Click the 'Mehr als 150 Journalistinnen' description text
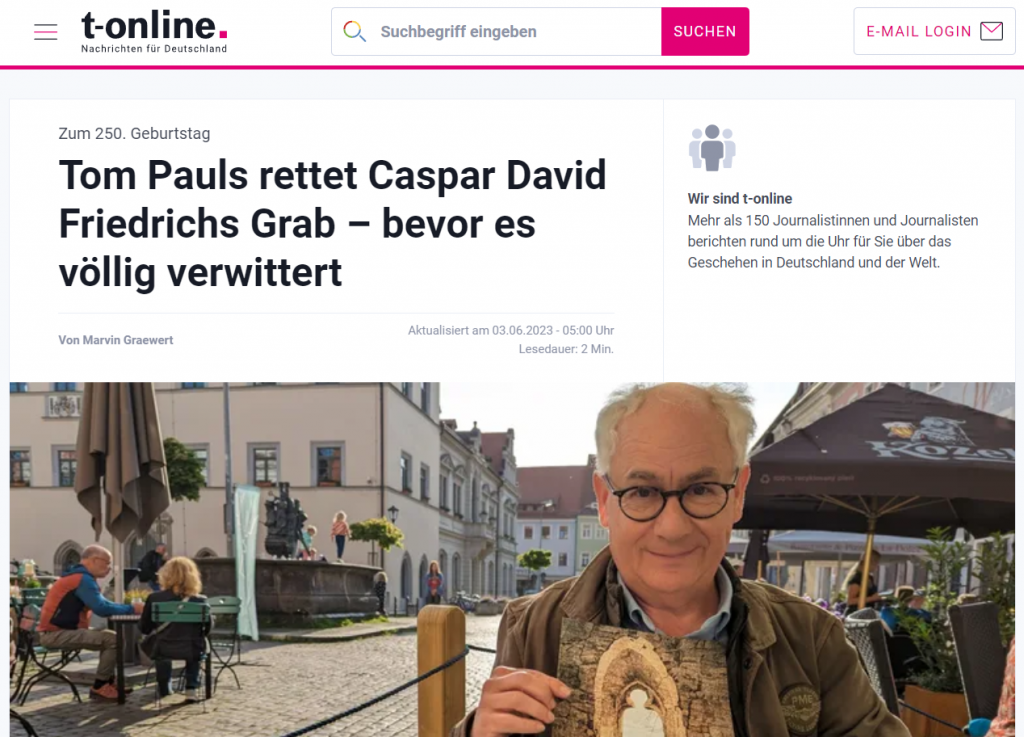The width and height of the screenshot is (1024, 737). [833, 242]
